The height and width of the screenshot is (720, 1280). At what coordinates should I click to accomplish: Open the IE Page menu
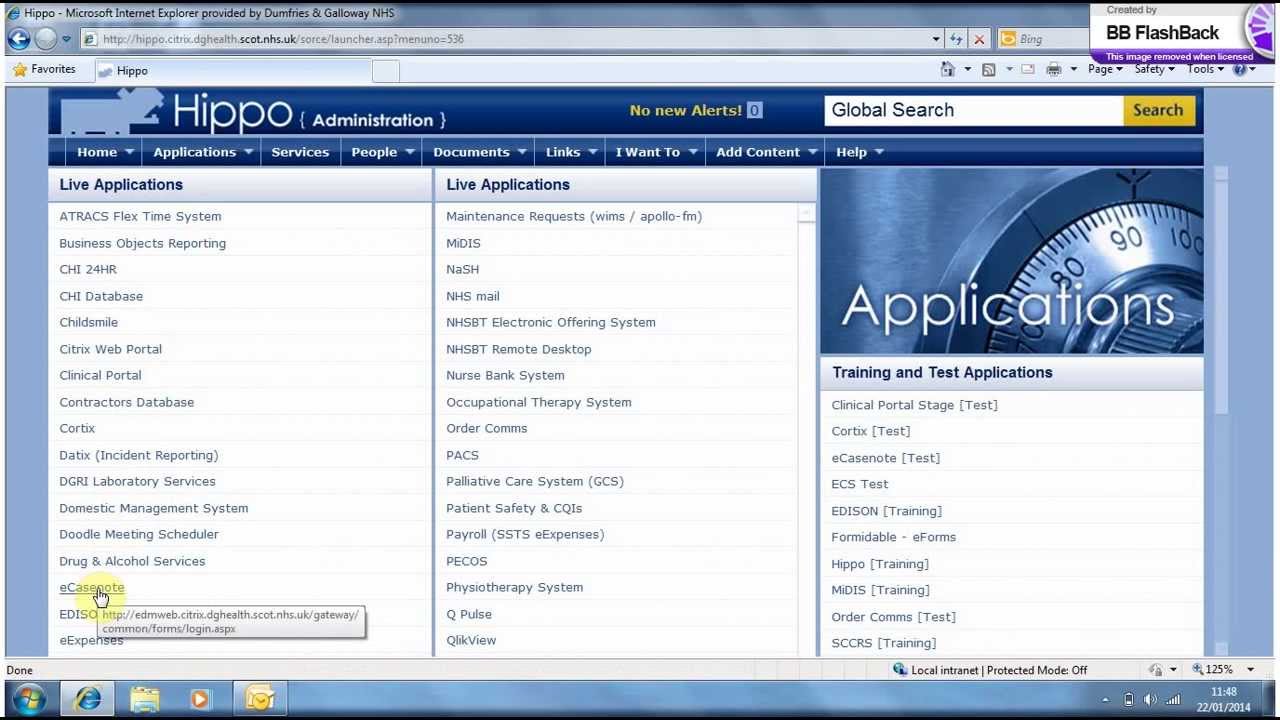1105,69
